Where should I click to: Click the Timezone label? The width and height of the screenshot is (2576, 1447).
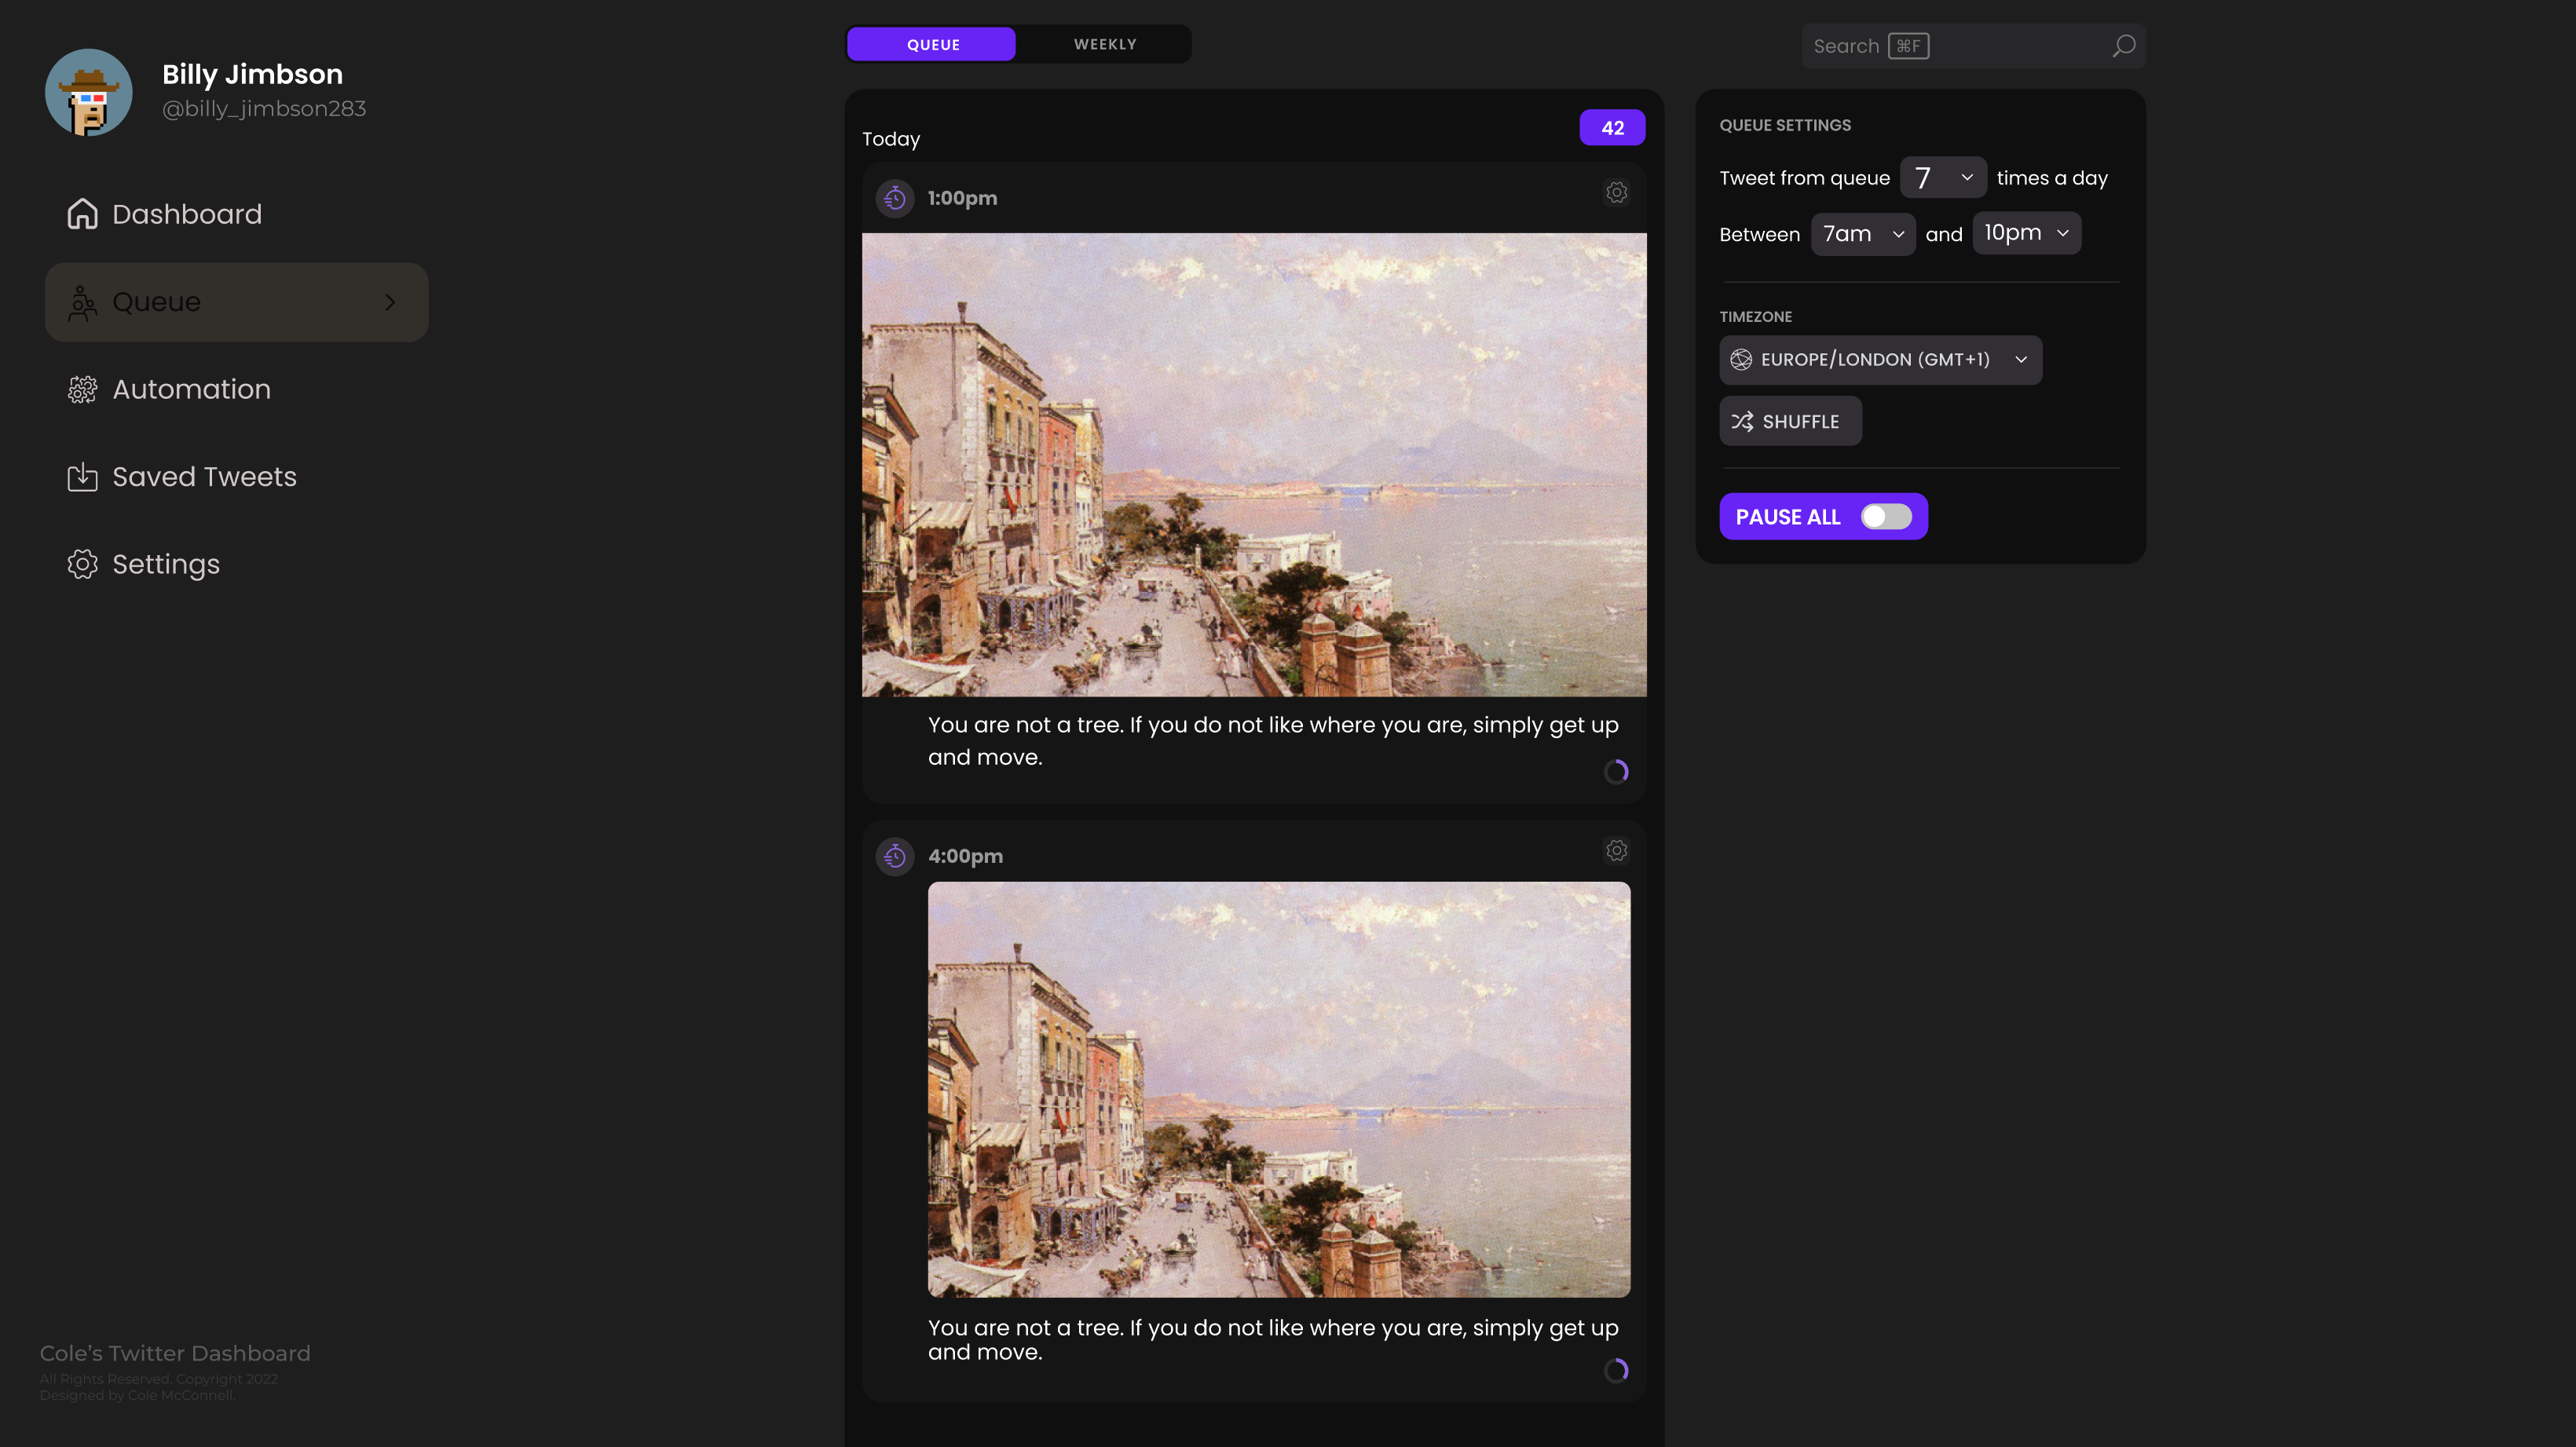coord(1755,316)
